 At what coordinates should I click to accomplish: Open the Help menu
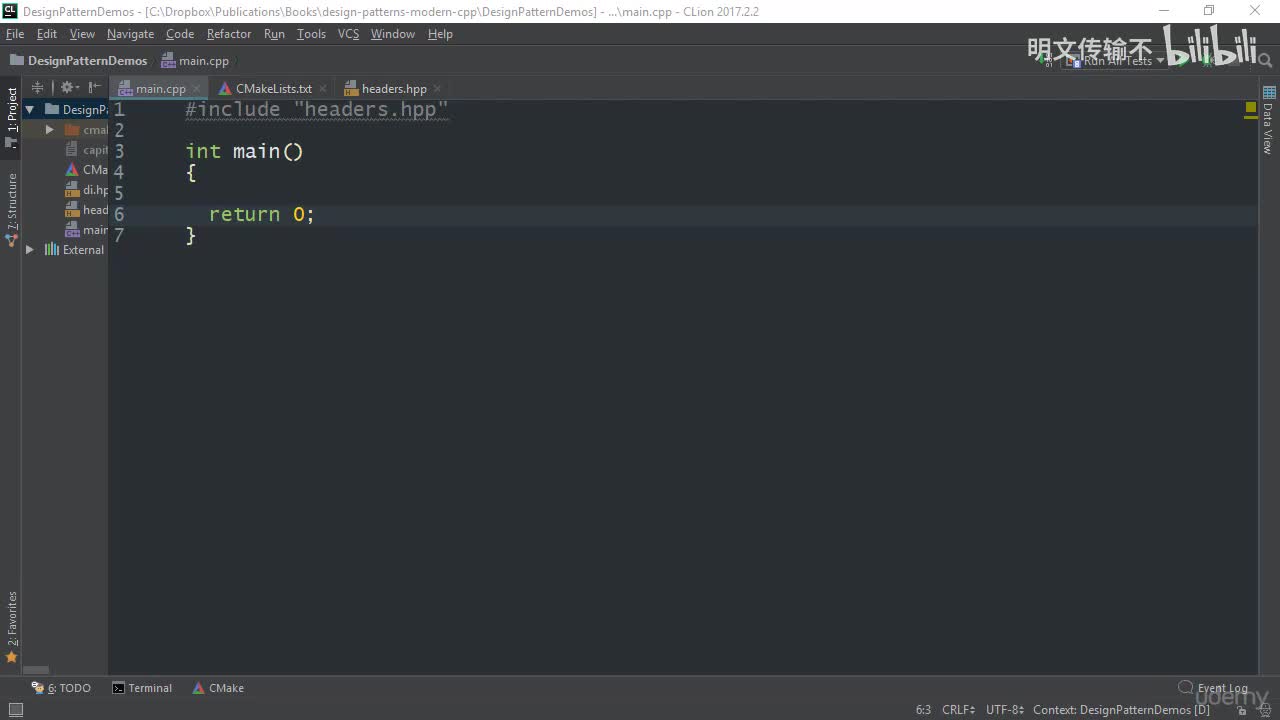[440, 34]
